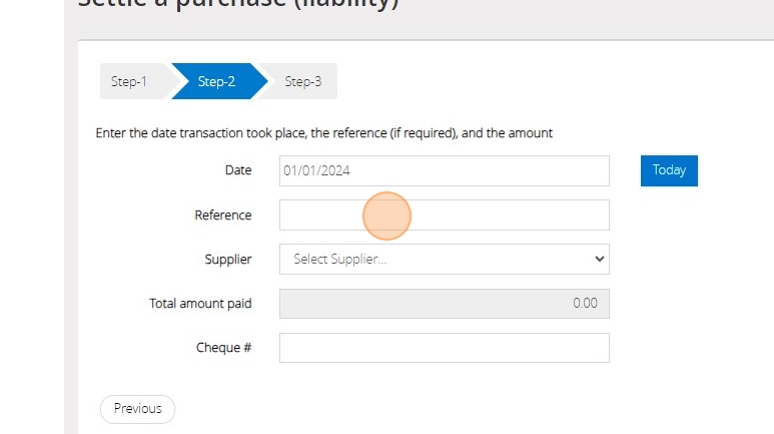774x434 pixels.
Task: Click the Settle a purchase heading
Action: pyautogui.click(x=238, y=4)
